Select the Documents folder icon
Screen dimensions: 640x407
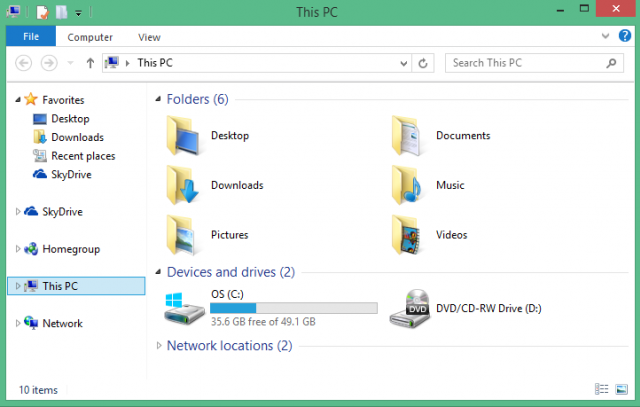coord(407,136)
